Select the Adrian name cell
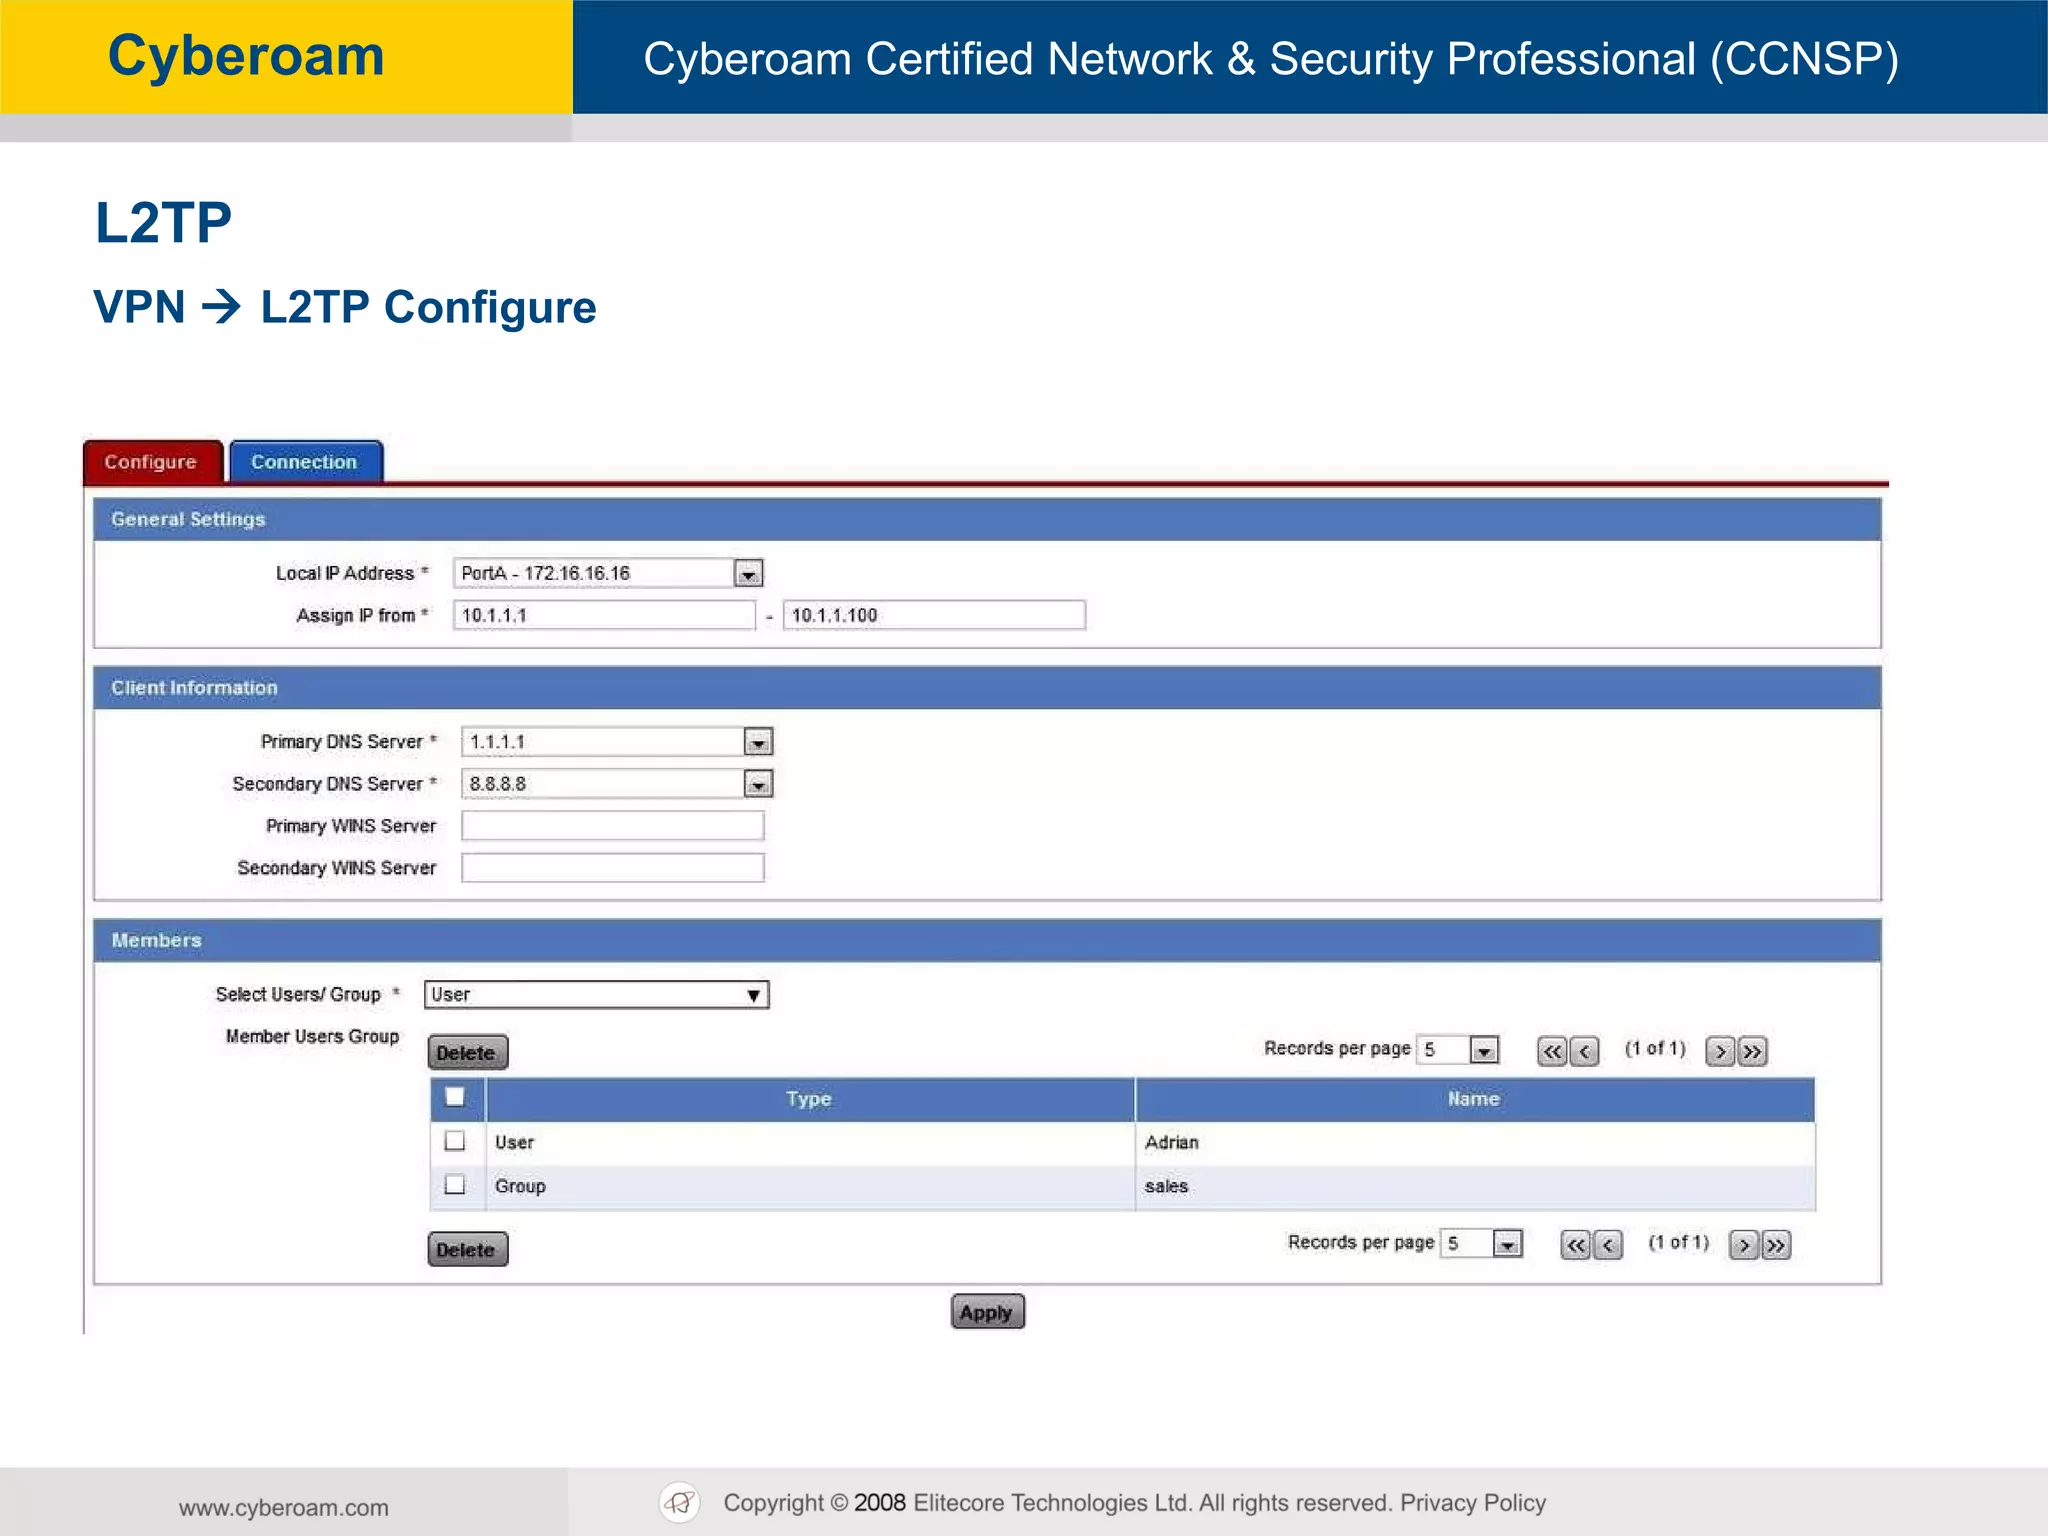The height and width of the screenshot is (1536, 2048). (1474, 1143)
